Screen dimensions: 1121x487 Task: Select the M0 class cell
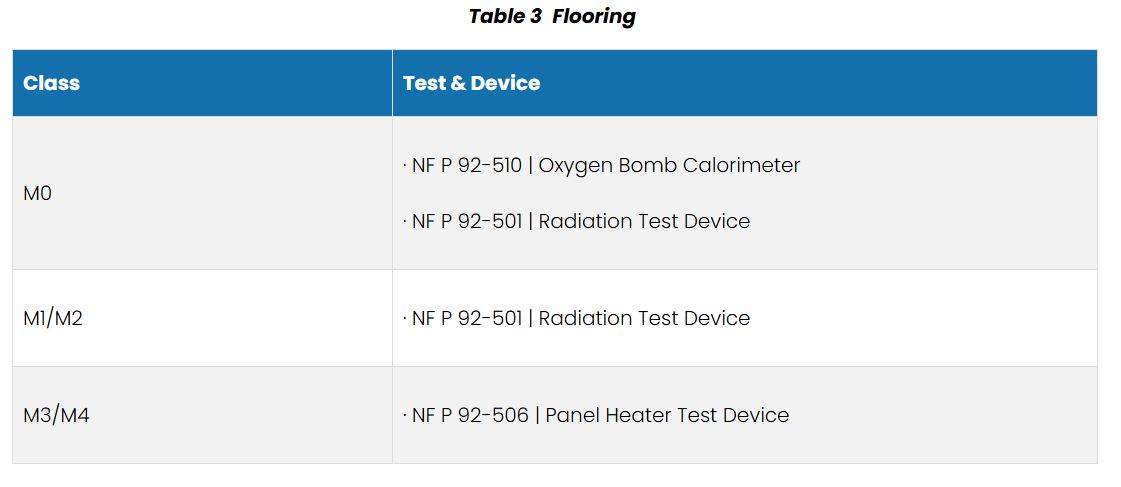pyautogui.click(x=37, y=193)
